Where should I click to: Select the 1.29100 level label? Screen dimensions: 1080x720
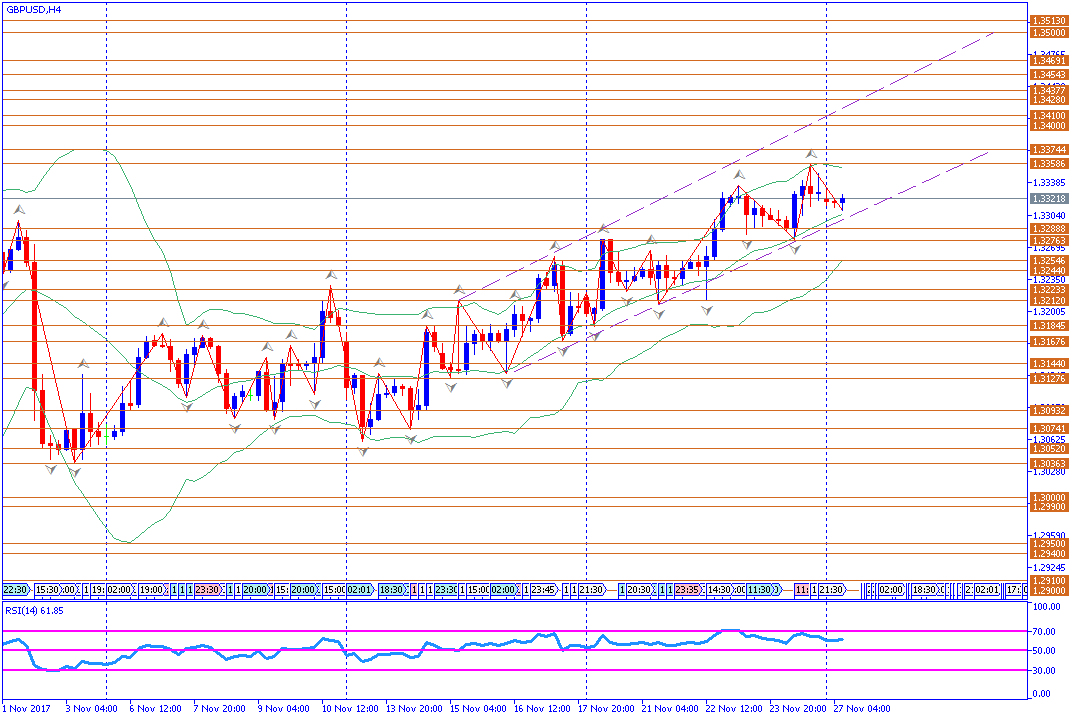(1048, 581)
